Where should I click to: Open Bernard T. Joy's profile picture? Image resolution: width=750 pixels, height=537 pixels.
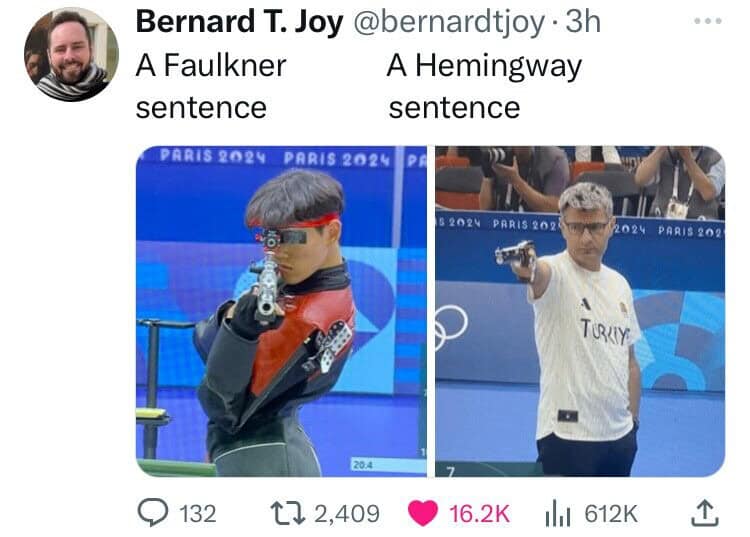tap(71, 54)
